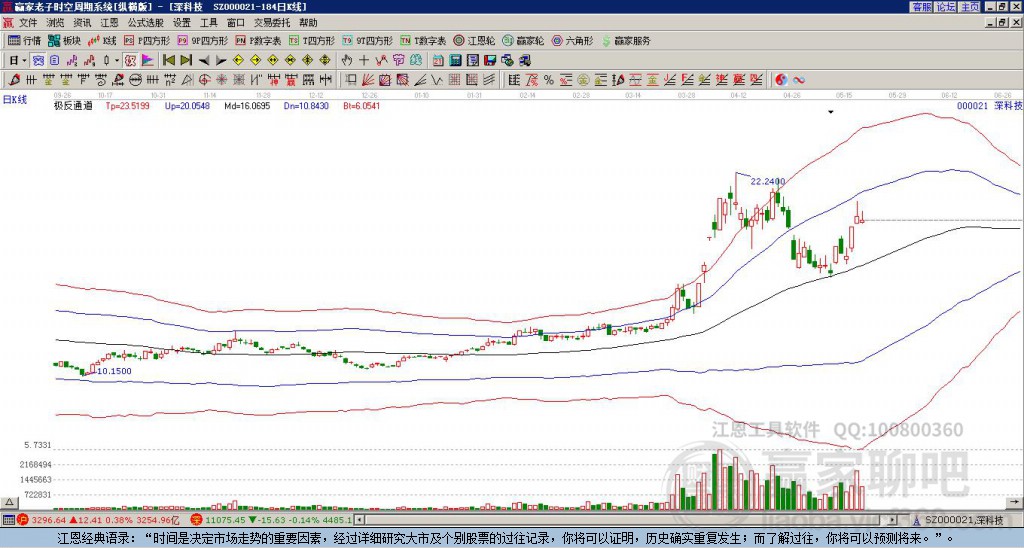Viewport: 1024px width, 548px height.
Task: Click the percent sign tool
Action: point(549,80)
